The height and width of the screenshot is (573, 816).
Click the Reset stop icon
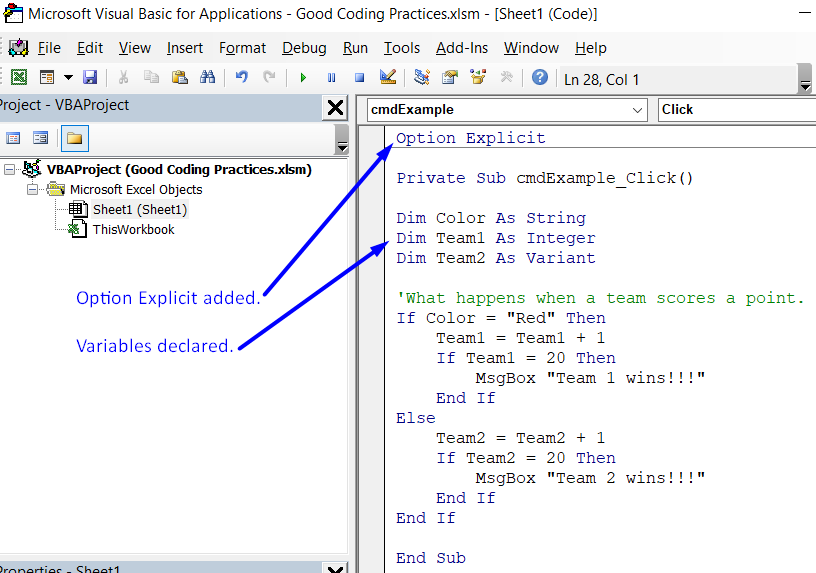[x=359, y=78]
